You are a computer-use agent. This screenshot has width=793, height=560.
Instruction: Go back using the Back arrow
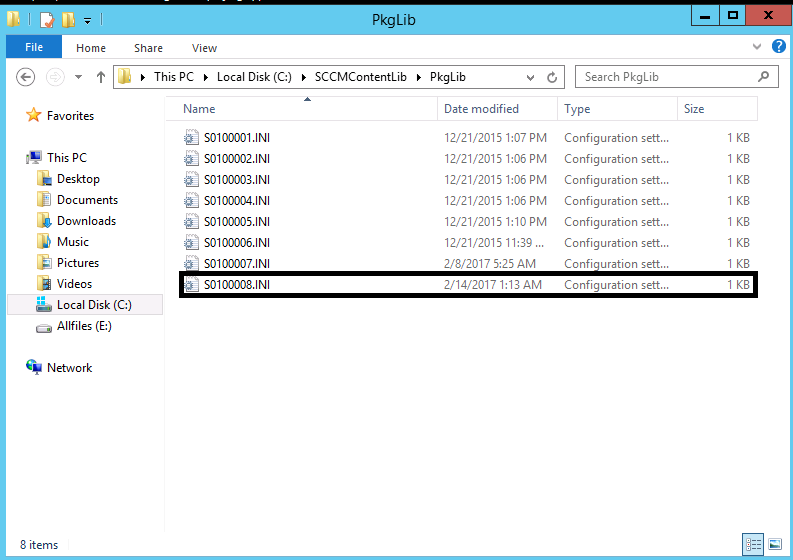click(27, 77)
